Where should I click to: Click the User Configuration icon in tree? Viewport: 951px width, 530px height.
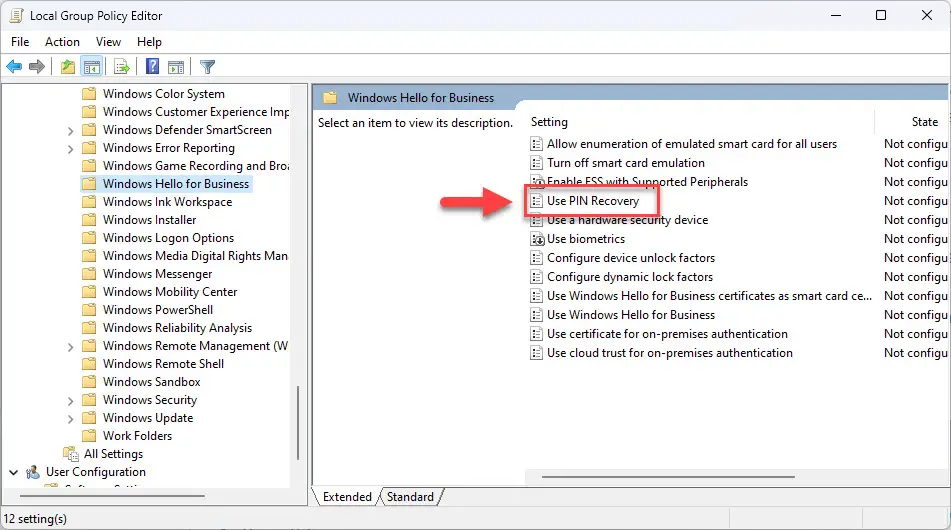33,472
